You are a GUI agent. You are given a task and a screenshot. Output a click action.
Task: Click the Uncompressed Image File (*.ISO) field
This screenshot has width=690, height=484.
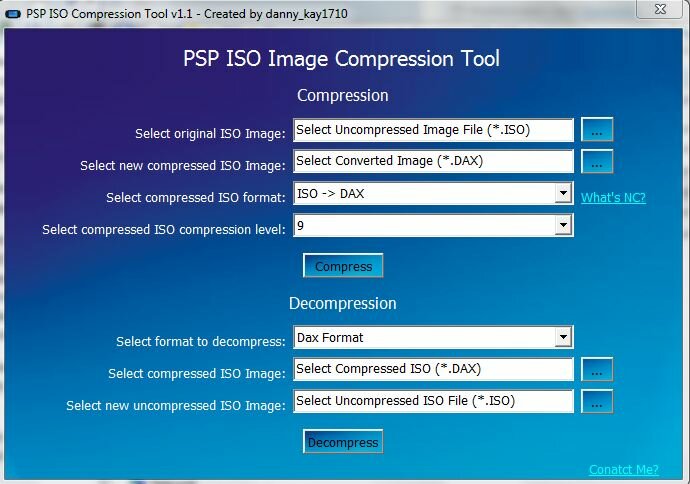tap(433, 130)
